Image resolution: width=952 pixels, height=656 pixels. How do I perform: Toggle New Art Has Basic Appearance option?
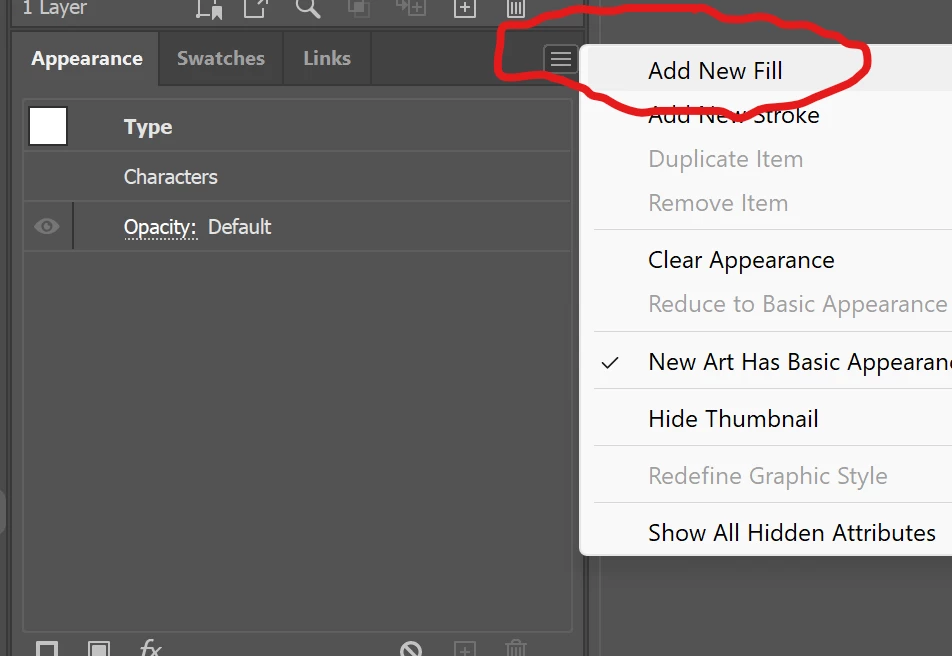(x=772, y=363)
